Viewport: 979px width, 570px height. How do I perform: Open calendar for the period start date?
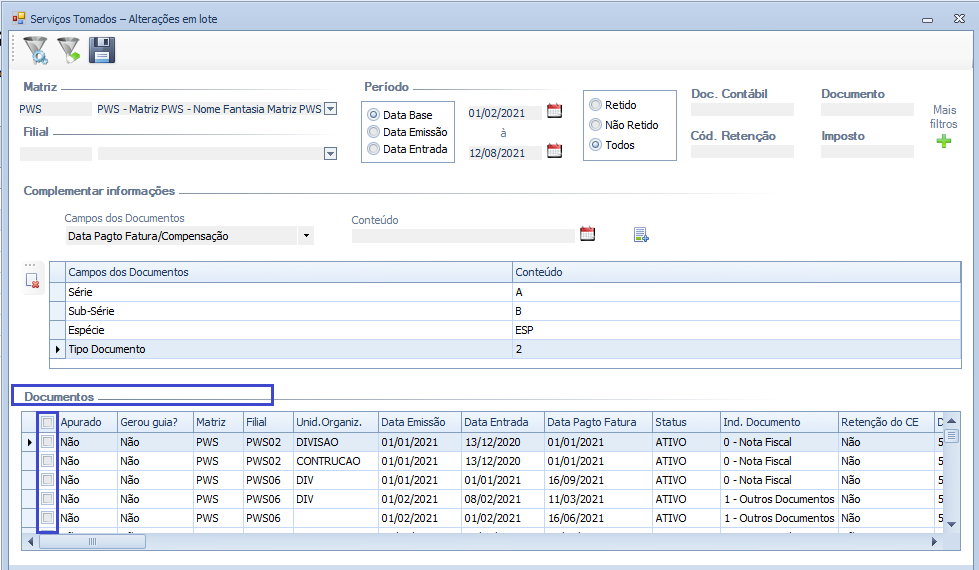pos(554,111)
